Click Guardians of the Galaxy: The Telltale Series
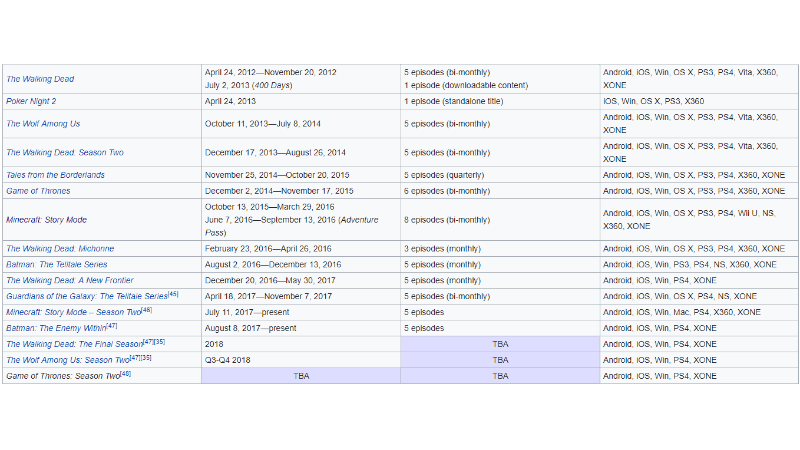 [x=86, y=296]
